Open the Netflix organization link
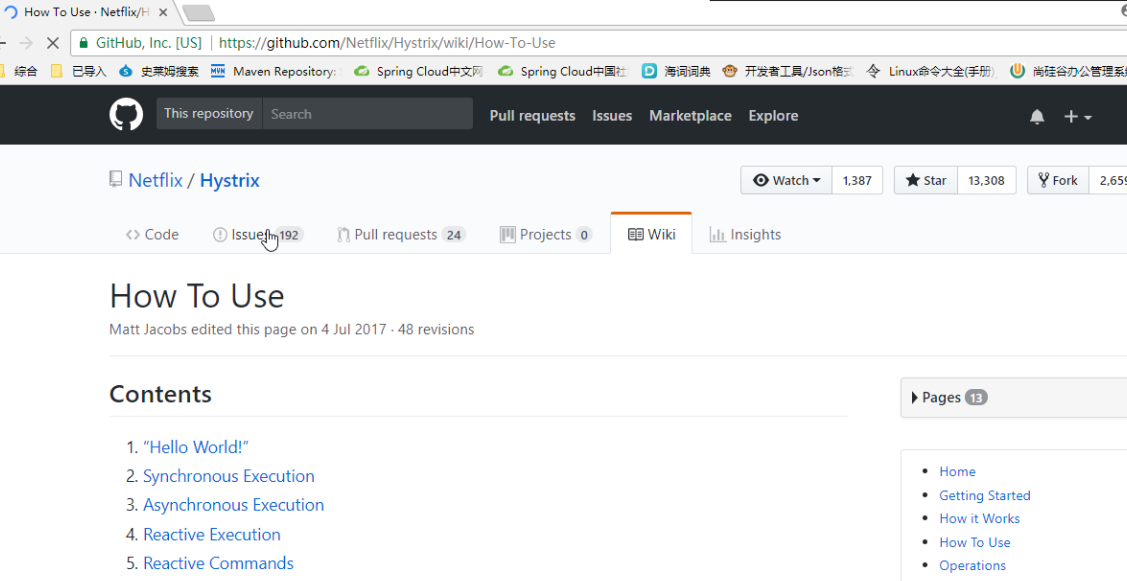 [x=155, y=180]
